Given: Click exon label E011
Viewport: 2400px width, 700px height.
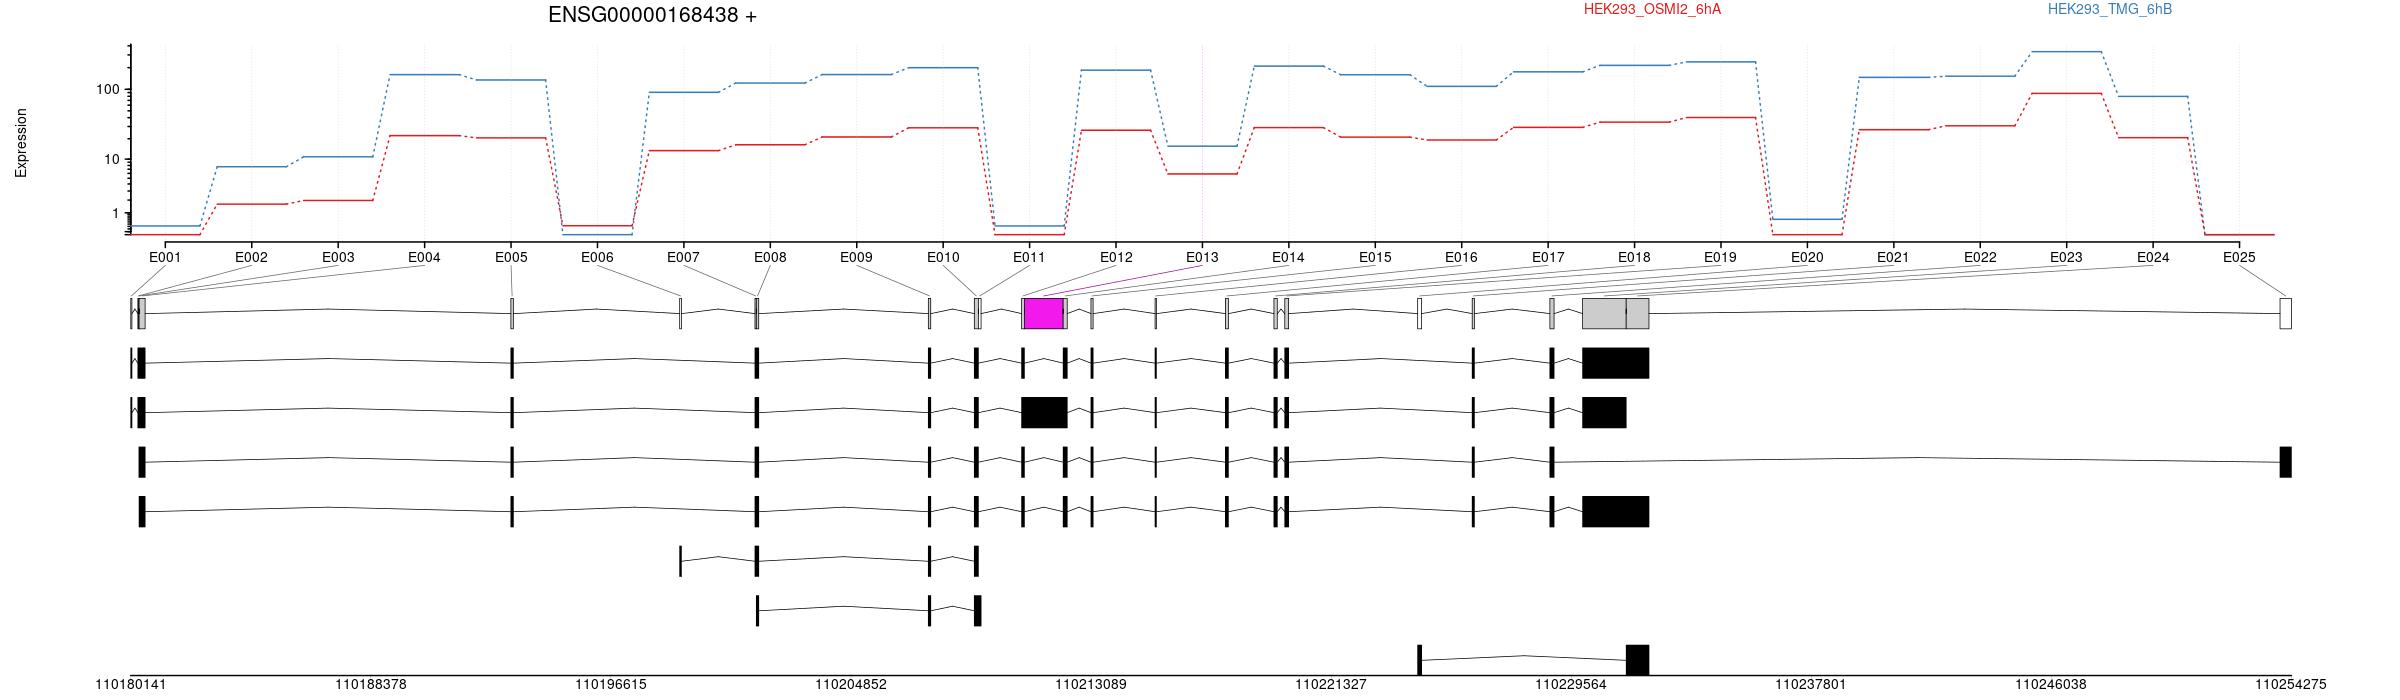Looking at the screenshot, I should click(x=1029, y=257).
